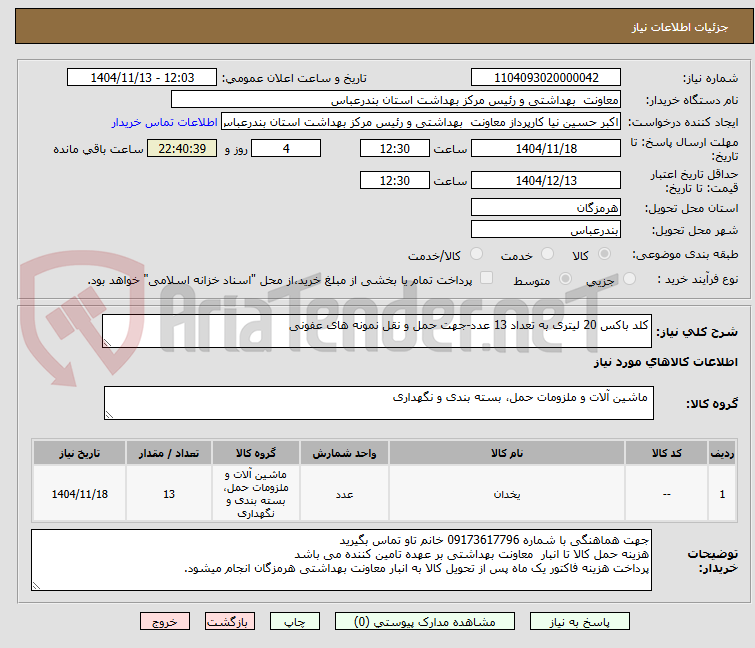Click the یخدان item name cell

(507, 494)
